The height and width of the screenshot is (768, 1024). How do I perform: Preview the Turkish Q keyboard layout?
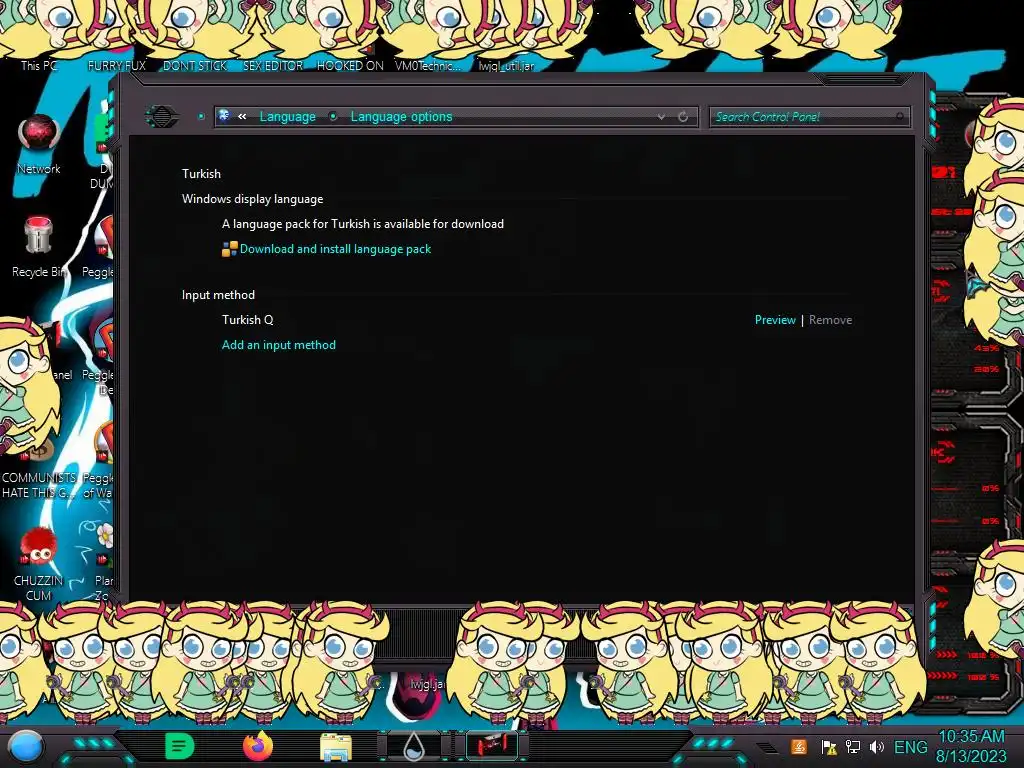point(775,320)
